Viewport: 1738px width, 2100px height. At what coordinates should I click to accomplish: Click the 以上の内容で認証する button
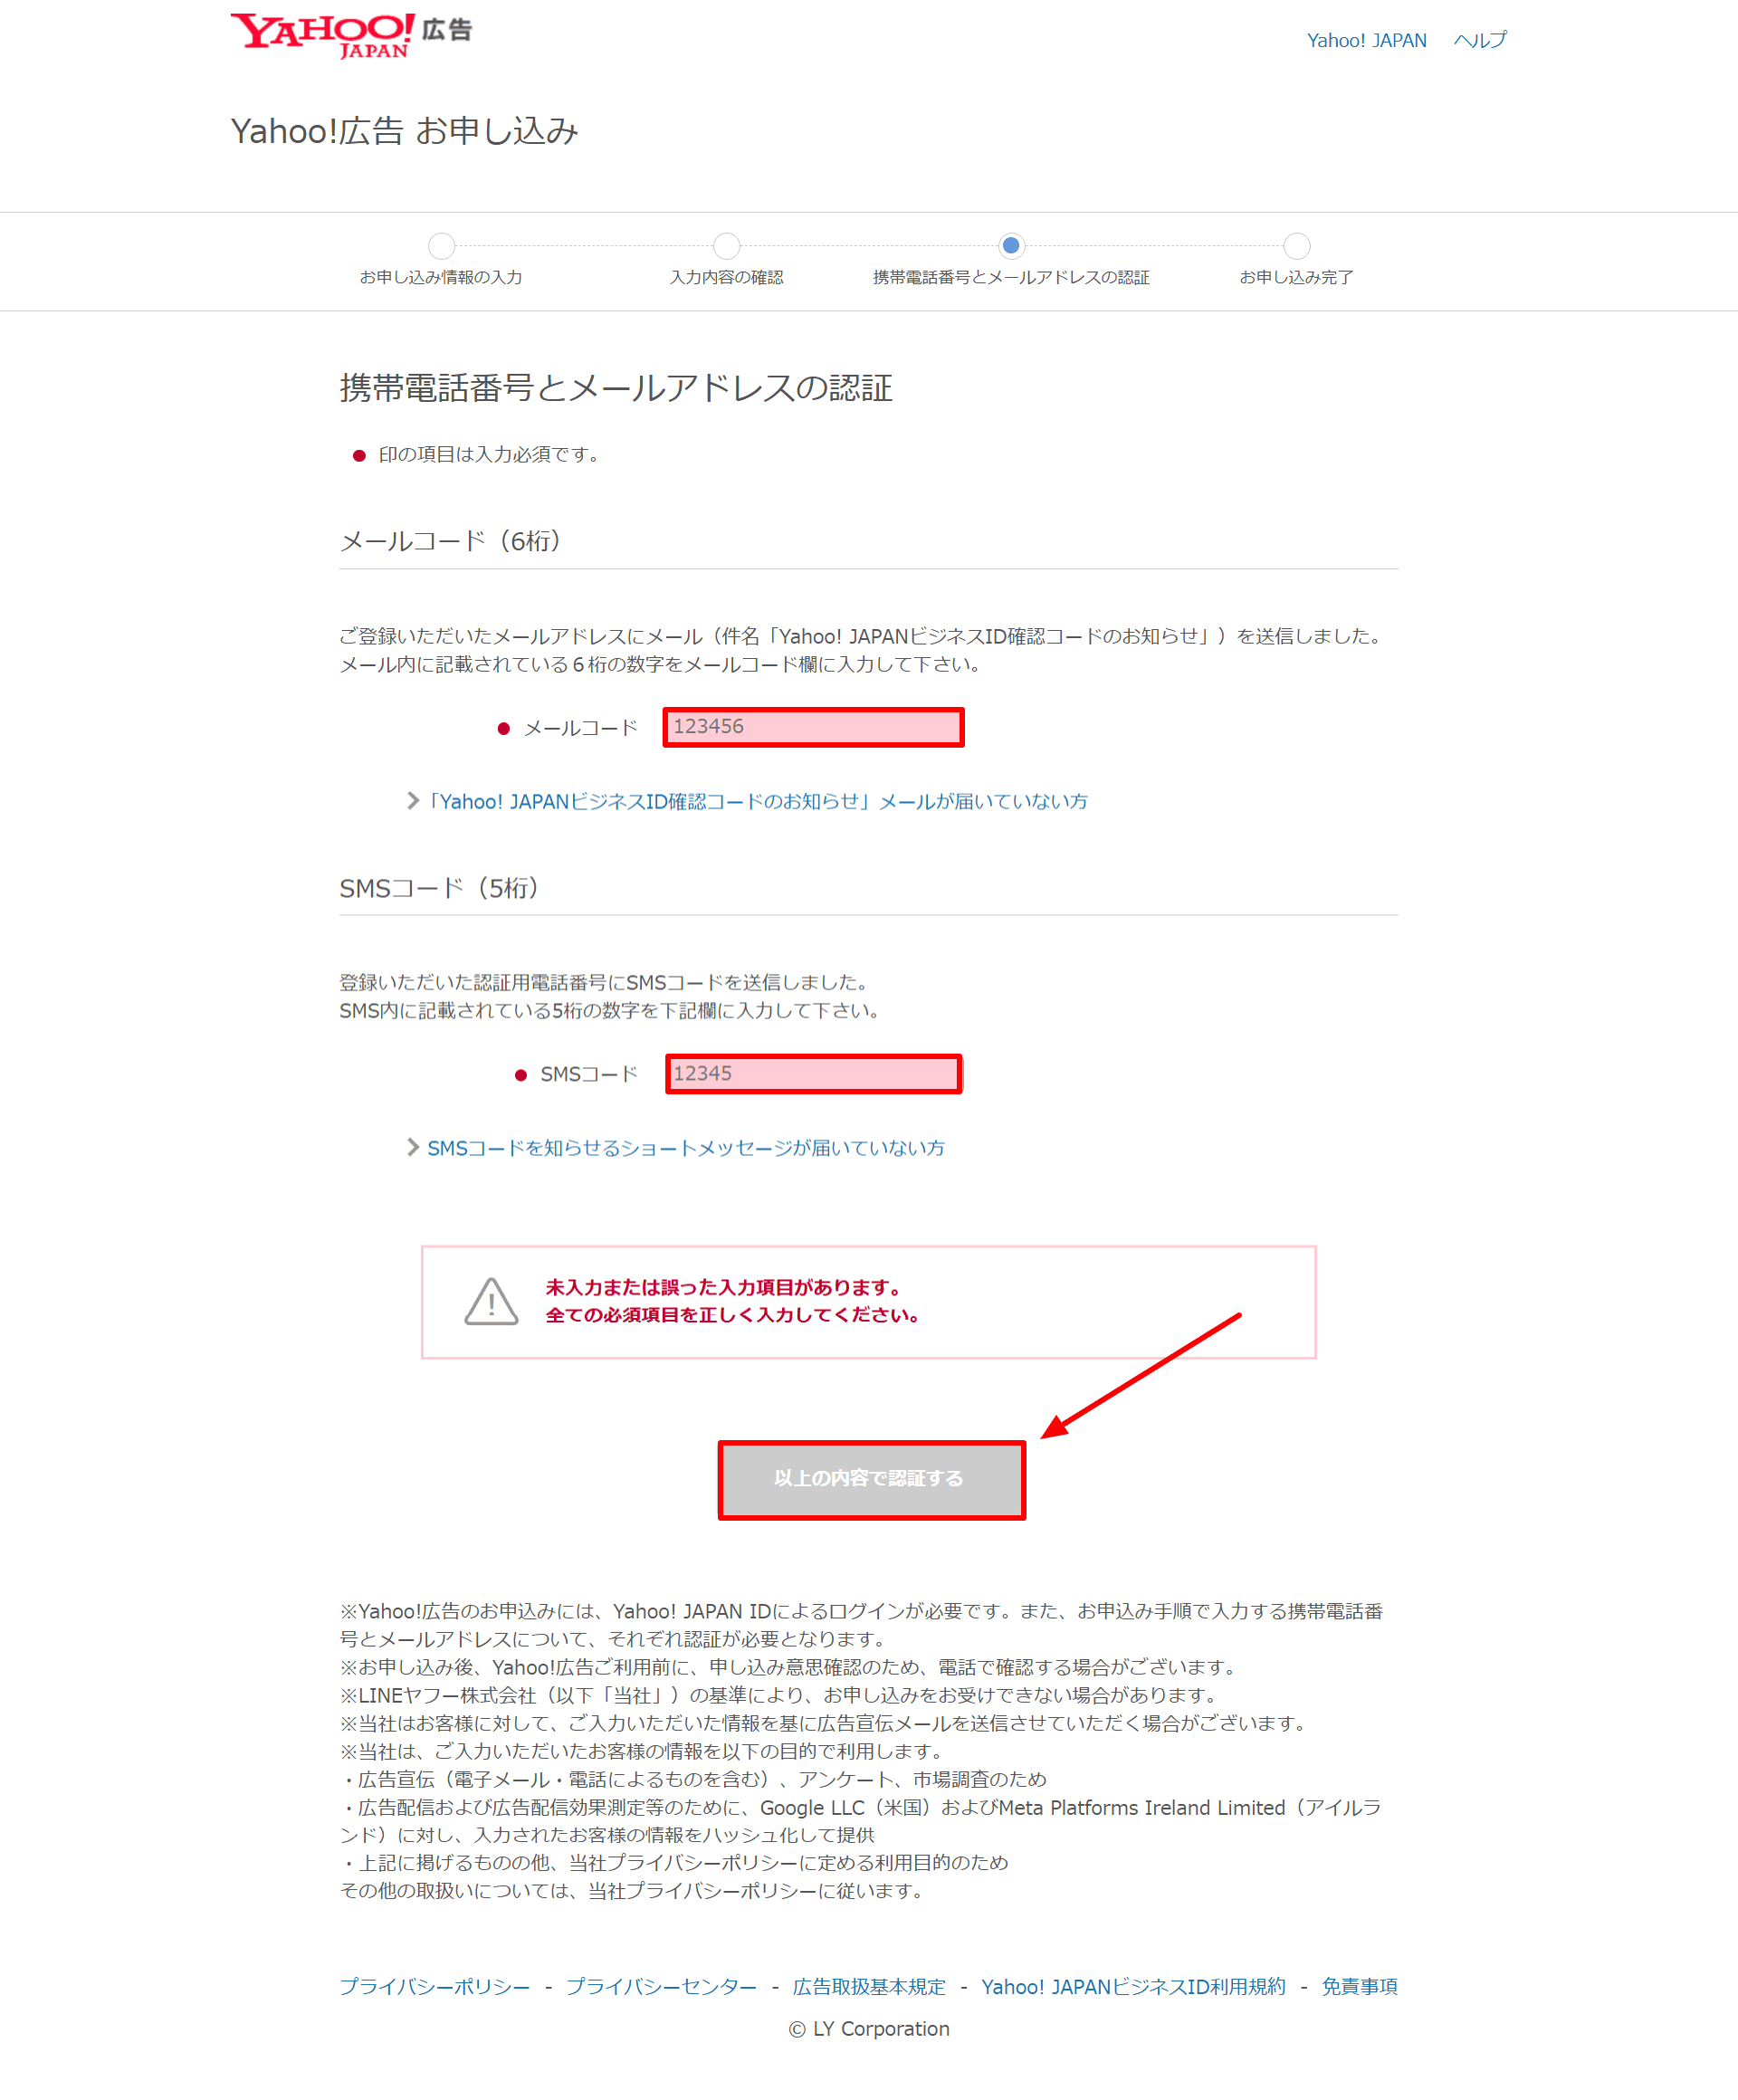(872, 1479)
